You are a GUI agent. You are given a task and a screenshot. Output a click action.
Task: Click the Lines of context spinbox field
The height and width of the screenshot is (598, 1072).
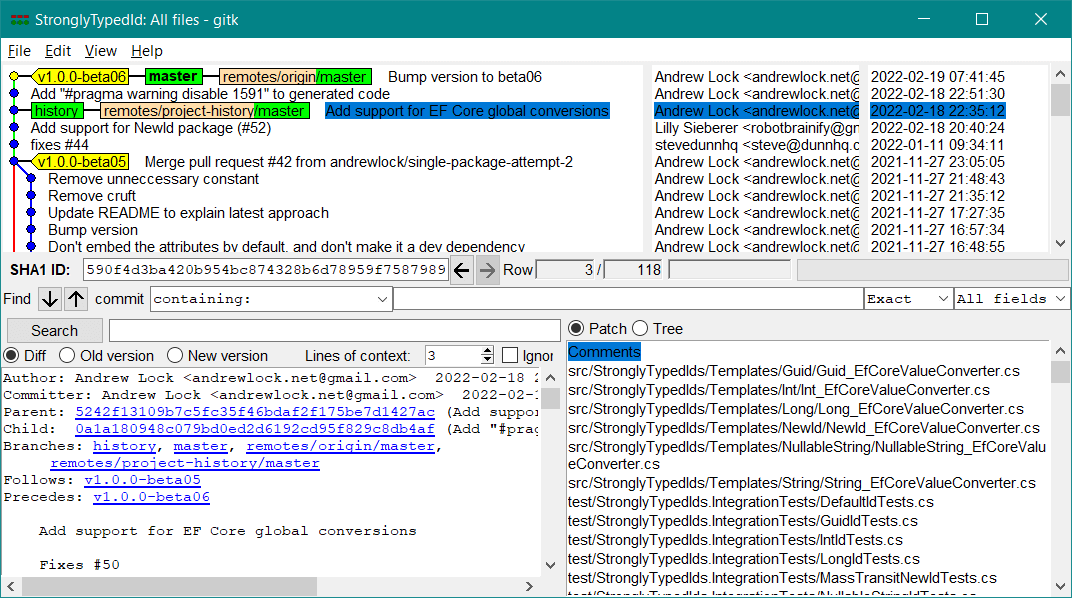tap(453, 355)
